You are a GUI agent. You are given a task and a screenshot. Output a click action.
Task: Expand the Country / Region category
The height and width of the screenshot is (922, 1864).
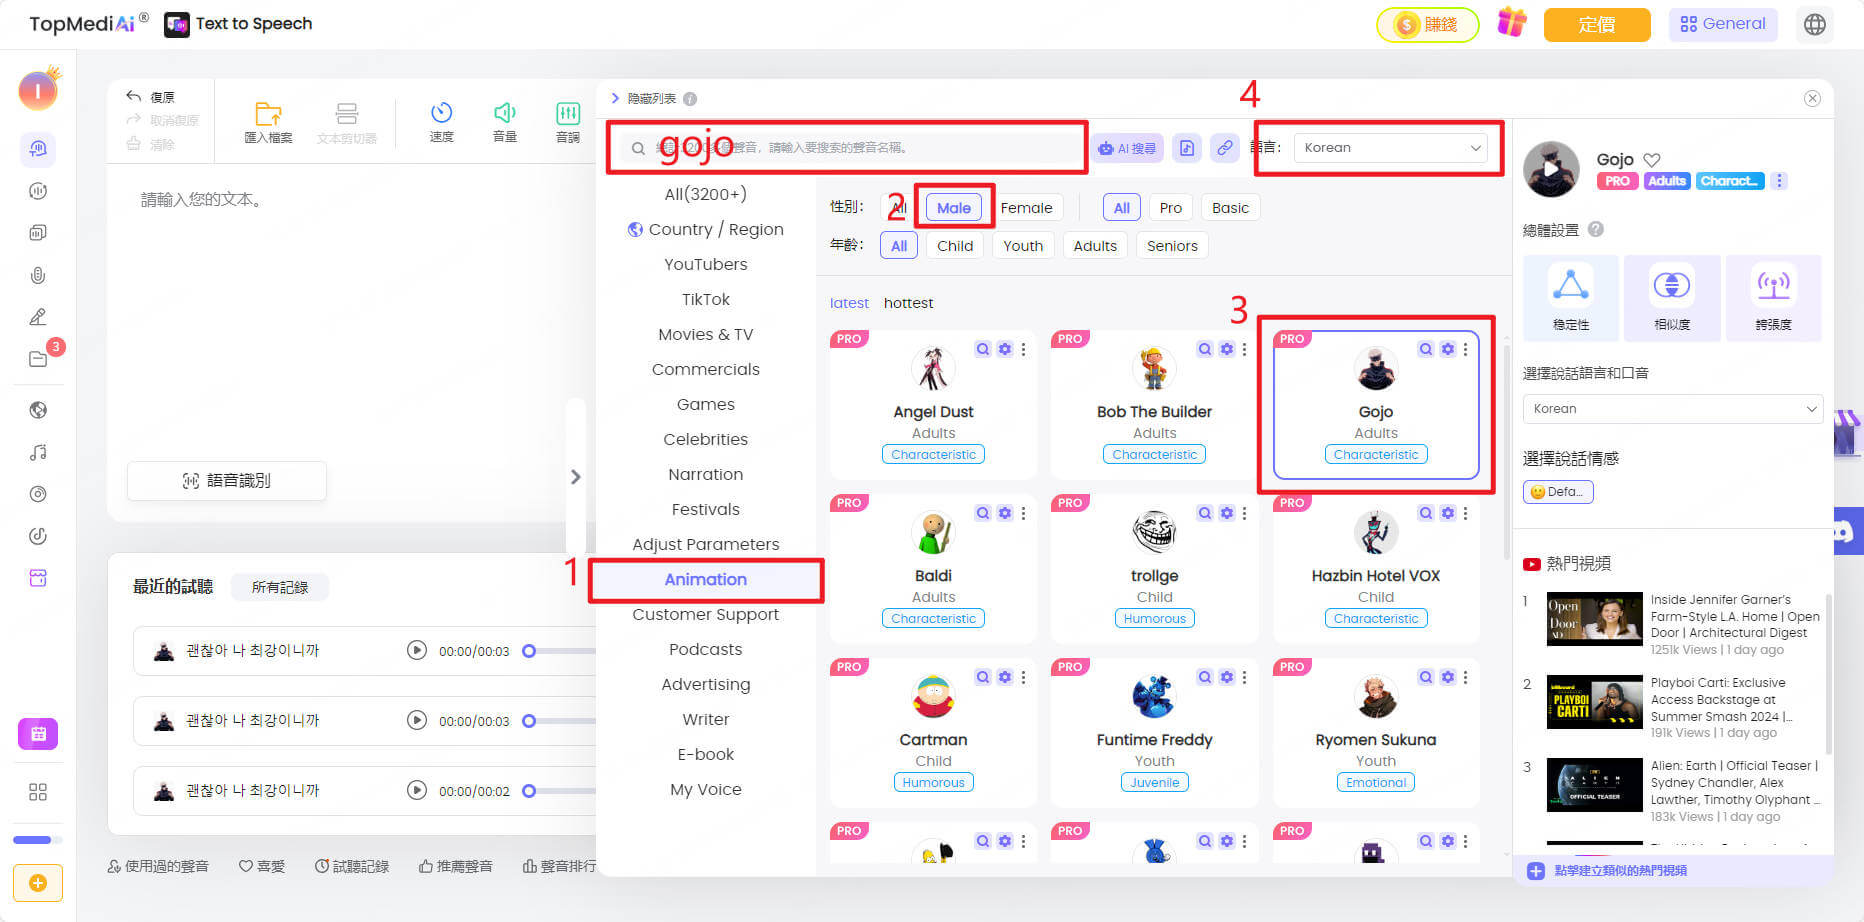pyautogui.click(x=705, y=229)
